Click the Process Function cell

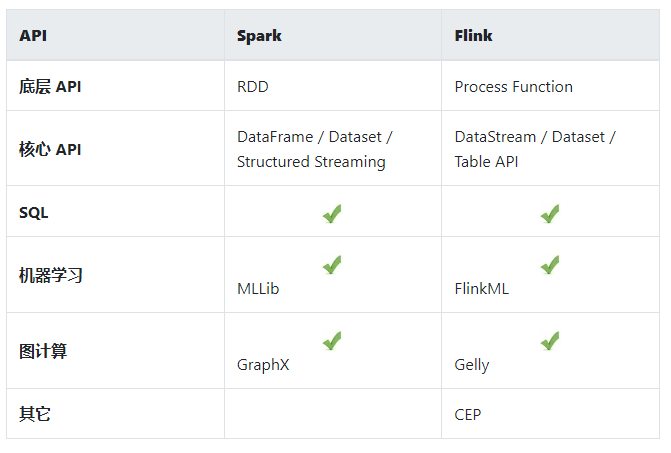[x=513, y=87]
